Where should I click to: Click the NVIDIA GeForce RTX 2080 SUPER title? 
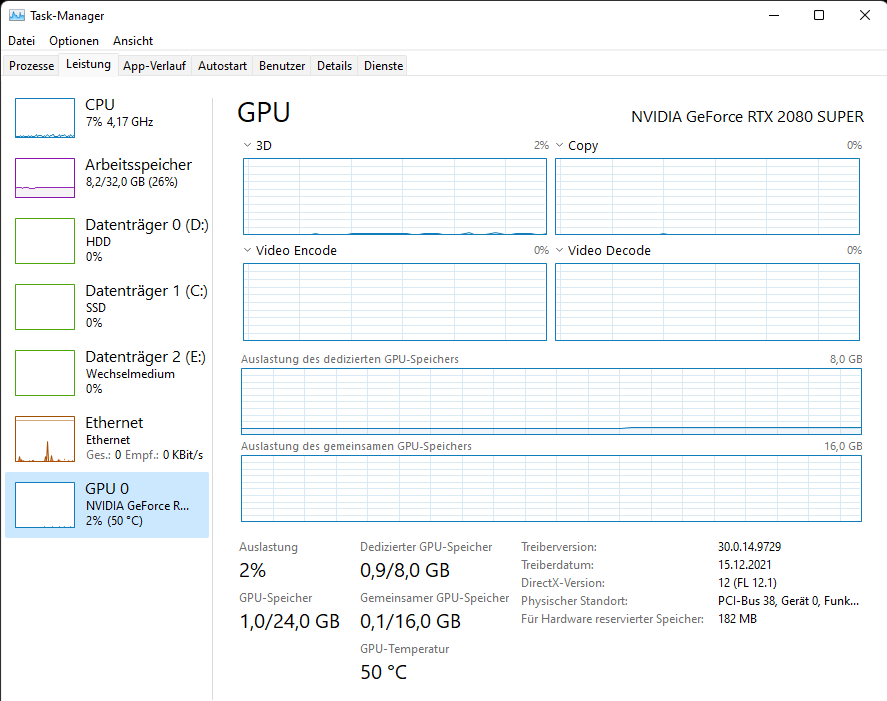point(747,117)
